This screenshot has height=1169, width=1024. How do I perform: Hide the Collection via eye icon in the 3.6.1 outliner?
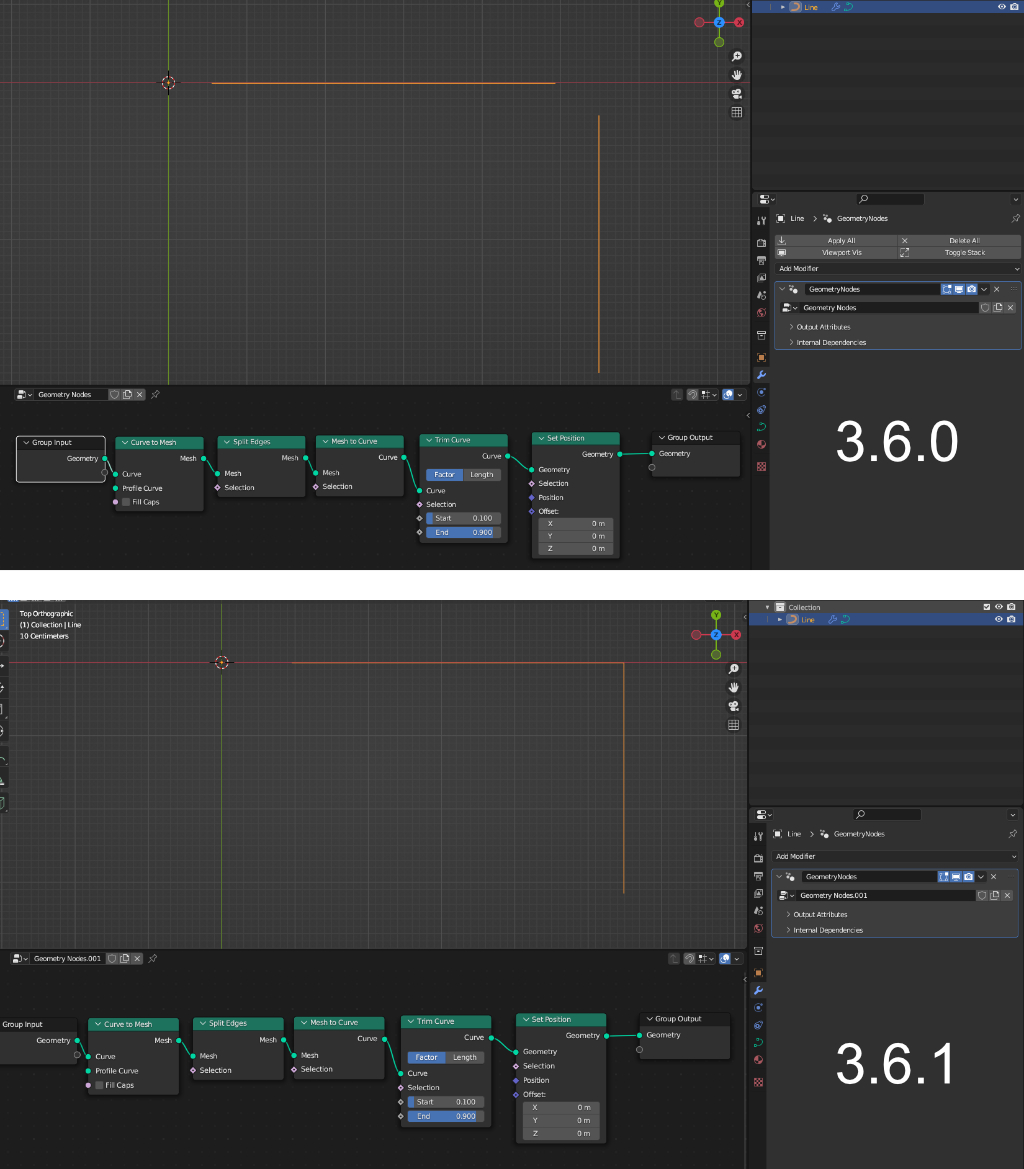click(x=999, y=608)
